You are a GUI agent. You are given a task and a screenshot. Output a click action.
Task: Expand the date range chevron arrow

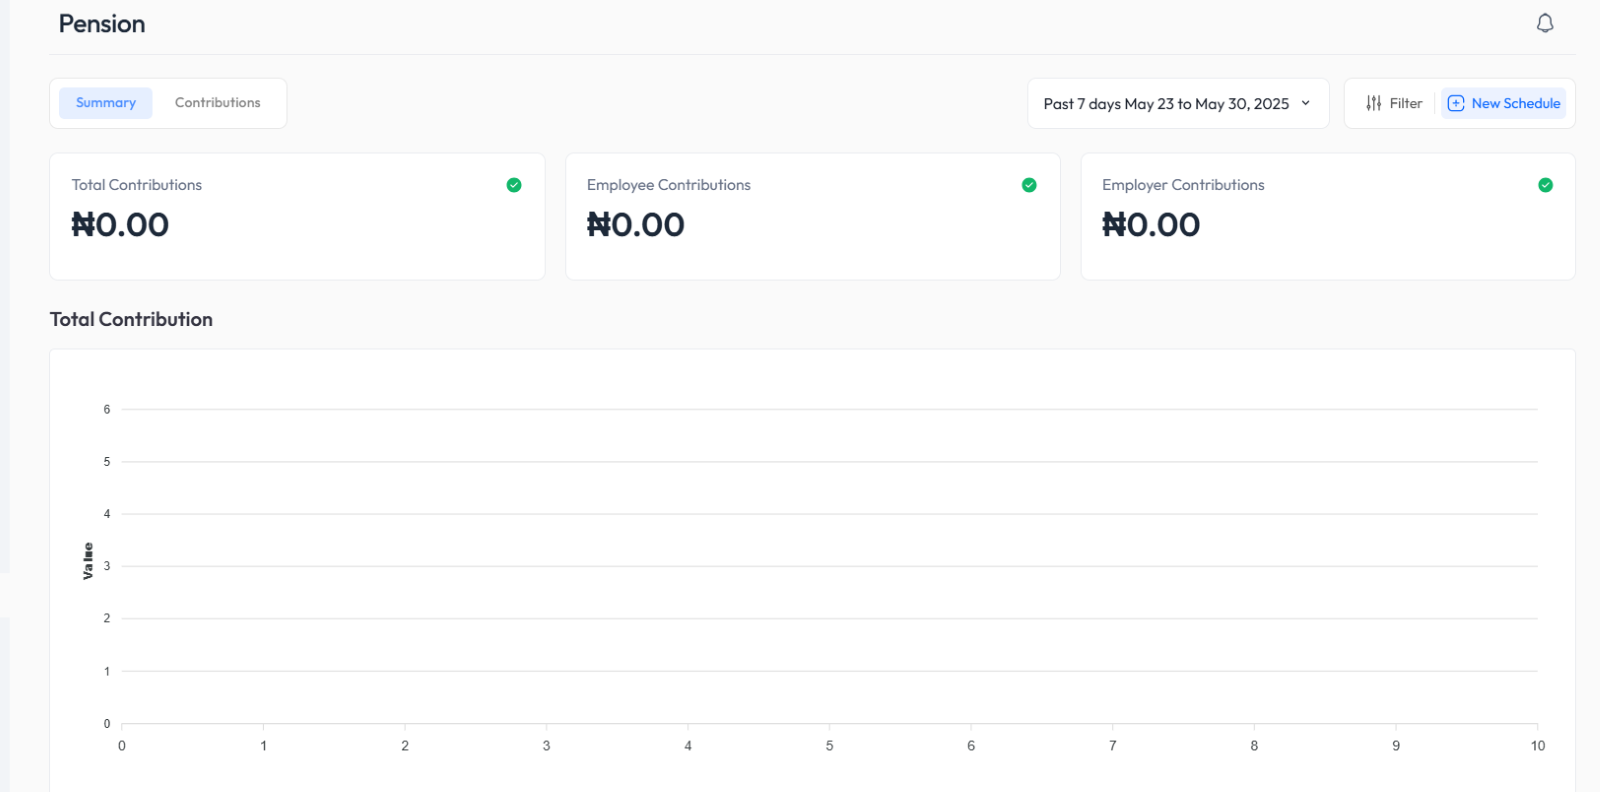1306,103
